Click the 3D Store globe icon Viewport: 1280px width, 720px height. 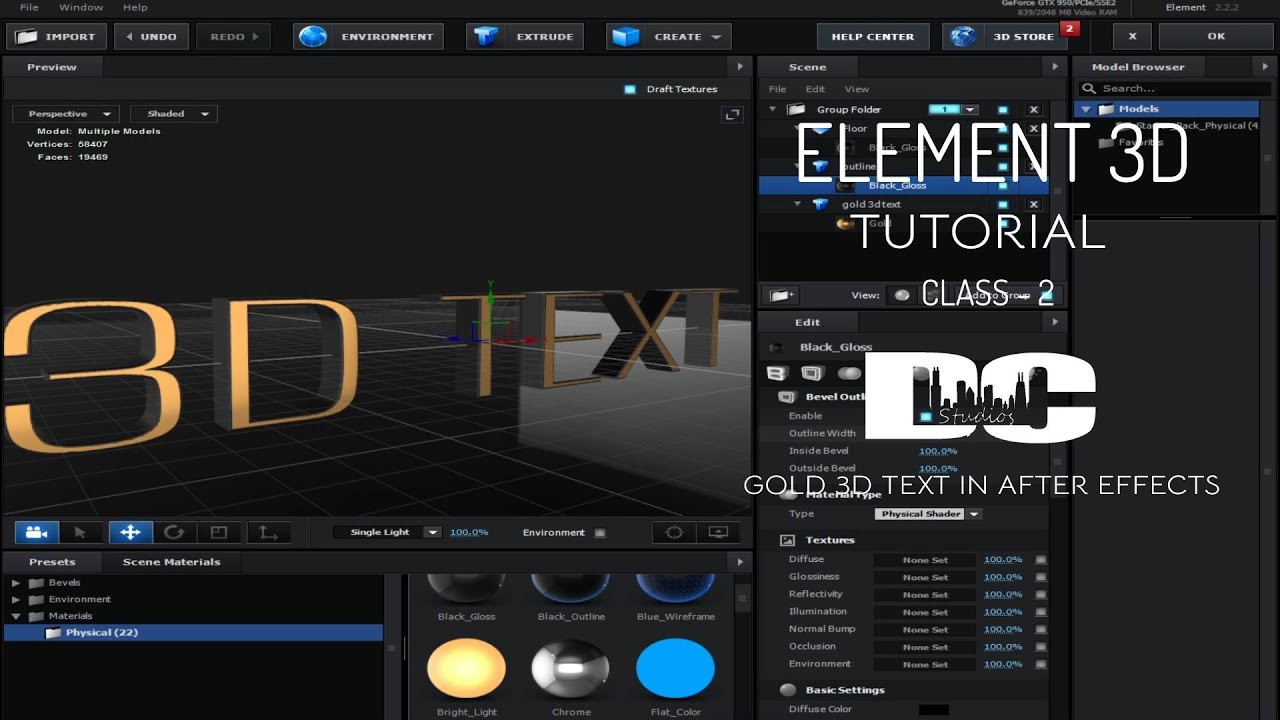coord(963,36)
